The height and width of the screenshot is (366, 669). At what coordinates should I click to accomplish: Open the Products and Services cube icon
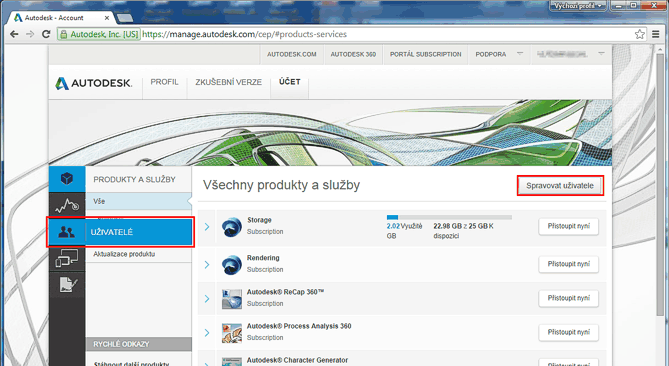(x=67, y=179)
